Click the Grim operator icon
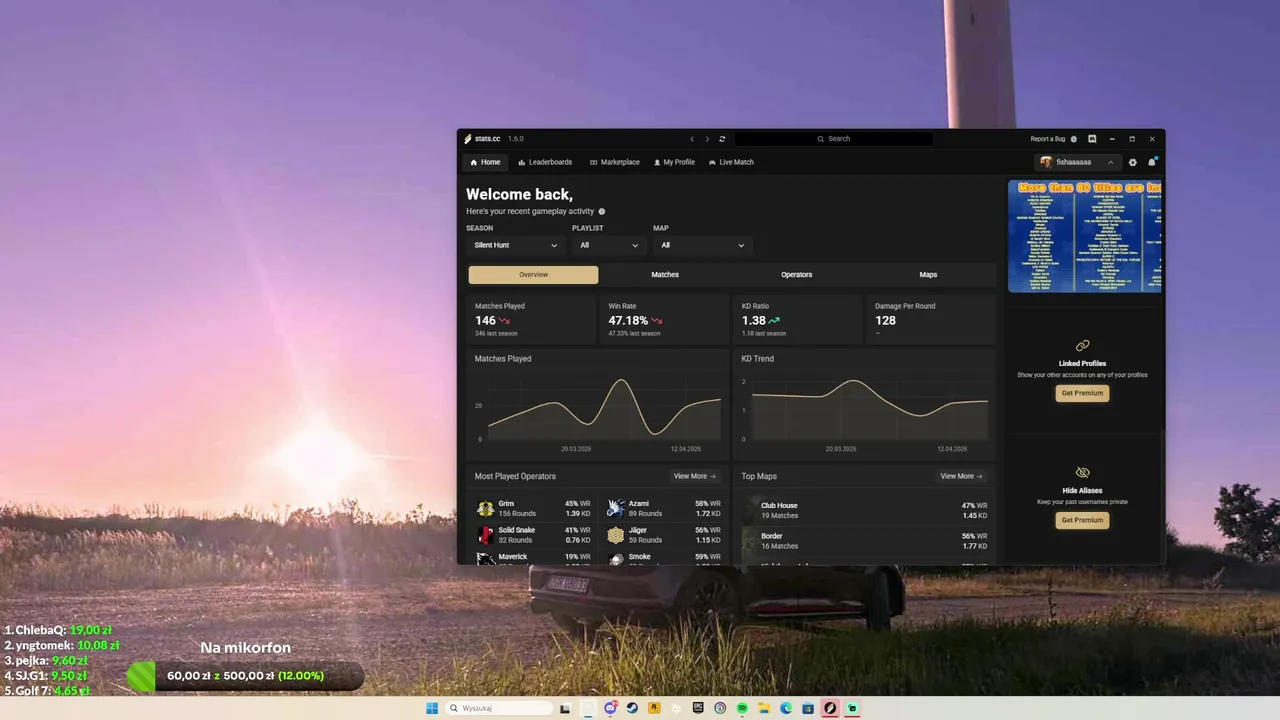Viewport: 1280px width, 720px height. coord(485,509)
